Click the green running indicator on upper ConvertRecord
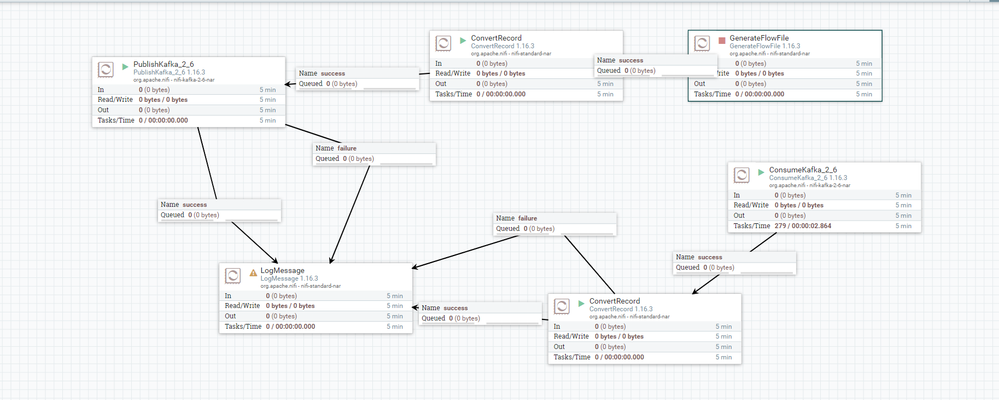The height and width of the screenshot is (400, 999). coord(463,39)
